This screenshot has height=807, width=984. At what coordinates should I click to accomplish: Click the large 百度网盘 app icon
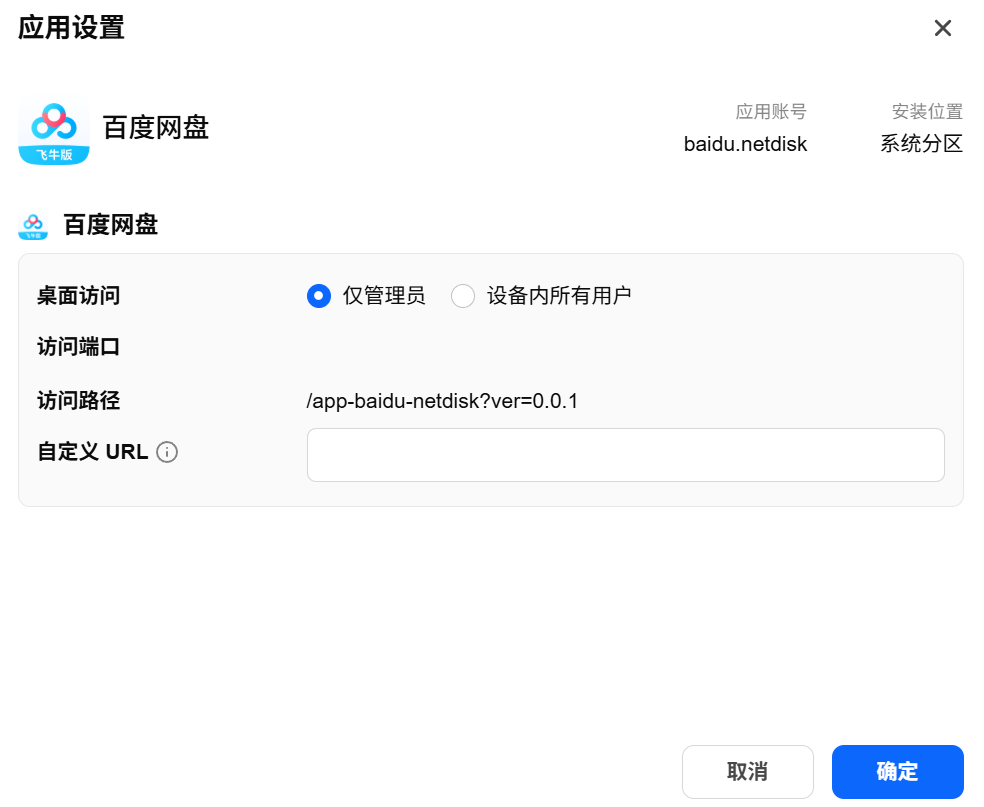coord(54,130)
